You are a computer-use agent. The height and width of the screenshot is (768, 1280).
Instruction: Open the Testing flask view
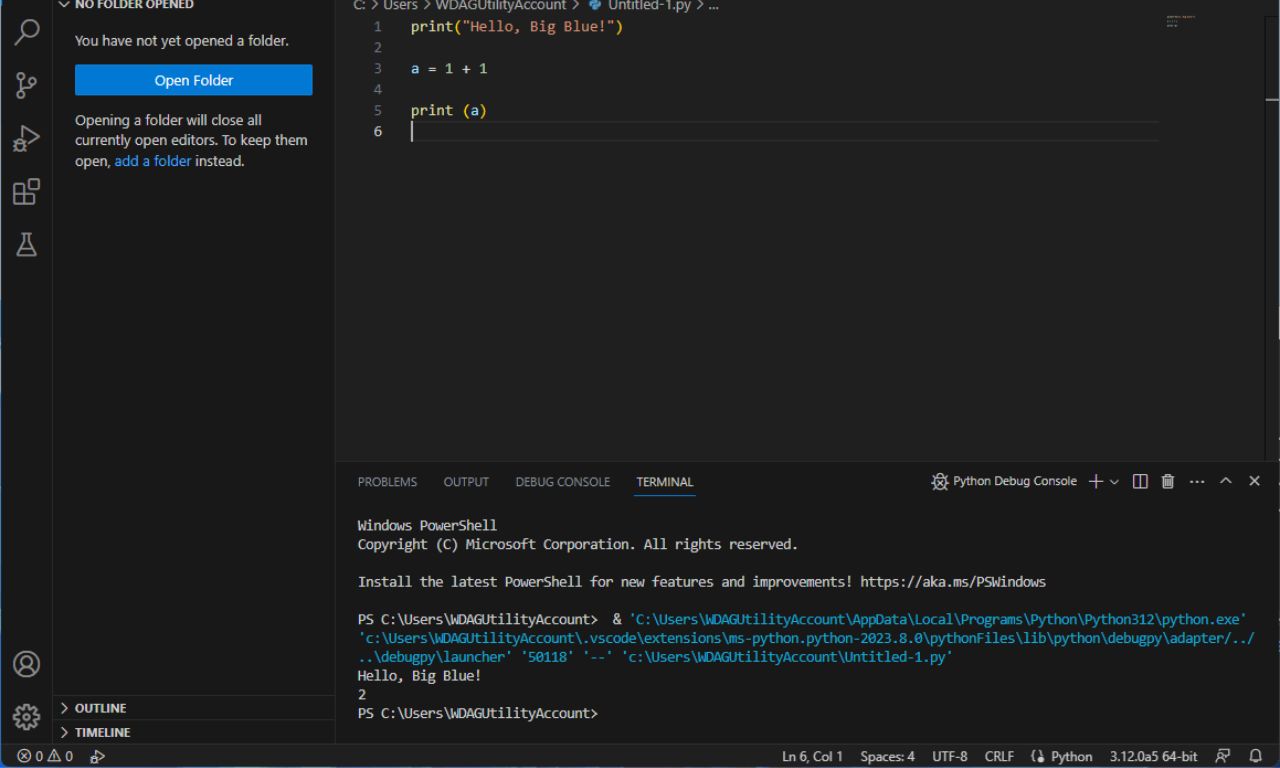pos(27,245)
